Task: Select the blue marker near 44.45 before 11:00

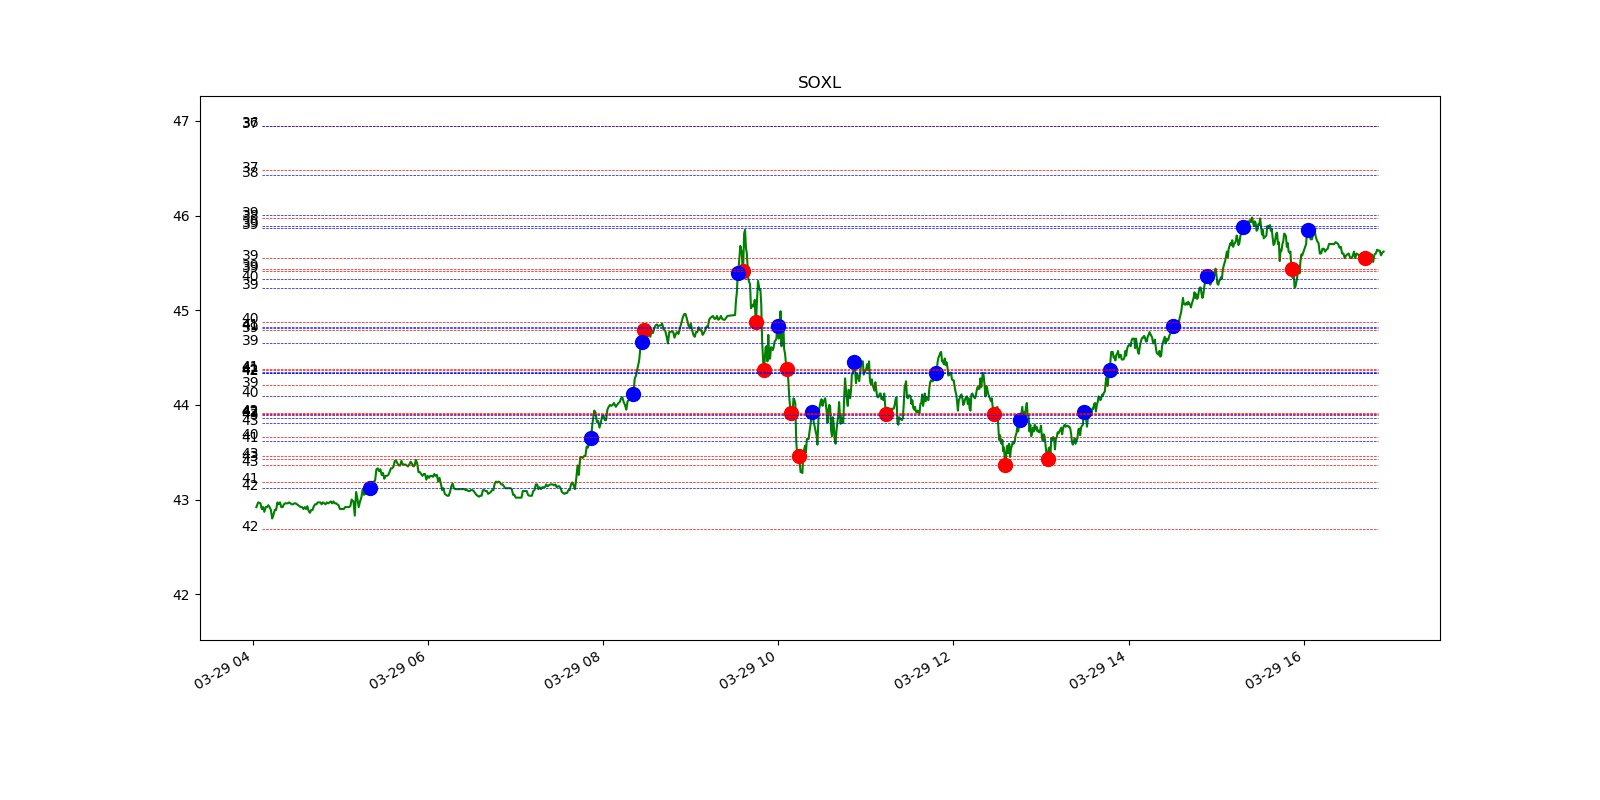Action: click(x=854, y=362)
